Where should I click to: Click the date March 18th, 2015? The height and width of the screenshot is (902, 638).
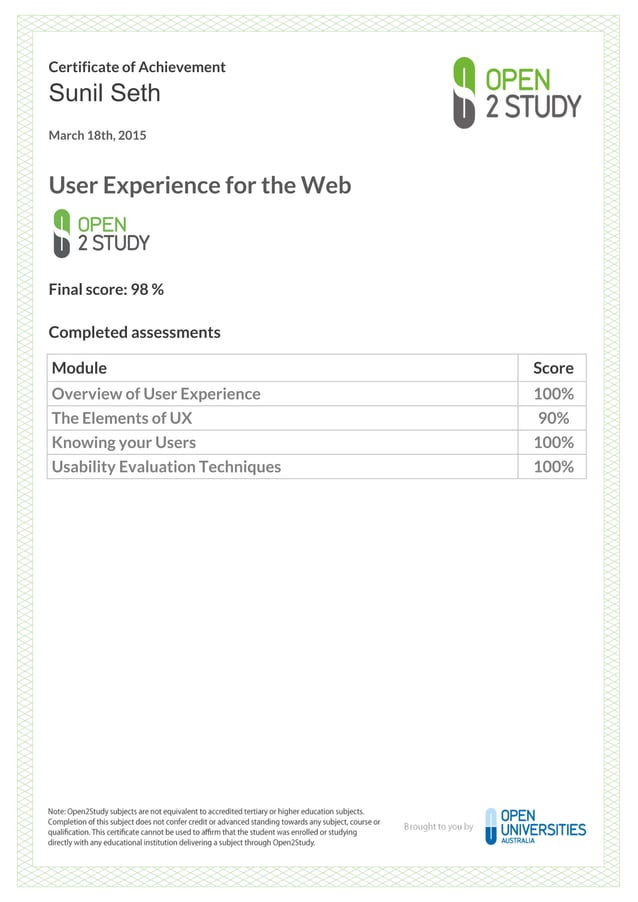click(97, 135)
